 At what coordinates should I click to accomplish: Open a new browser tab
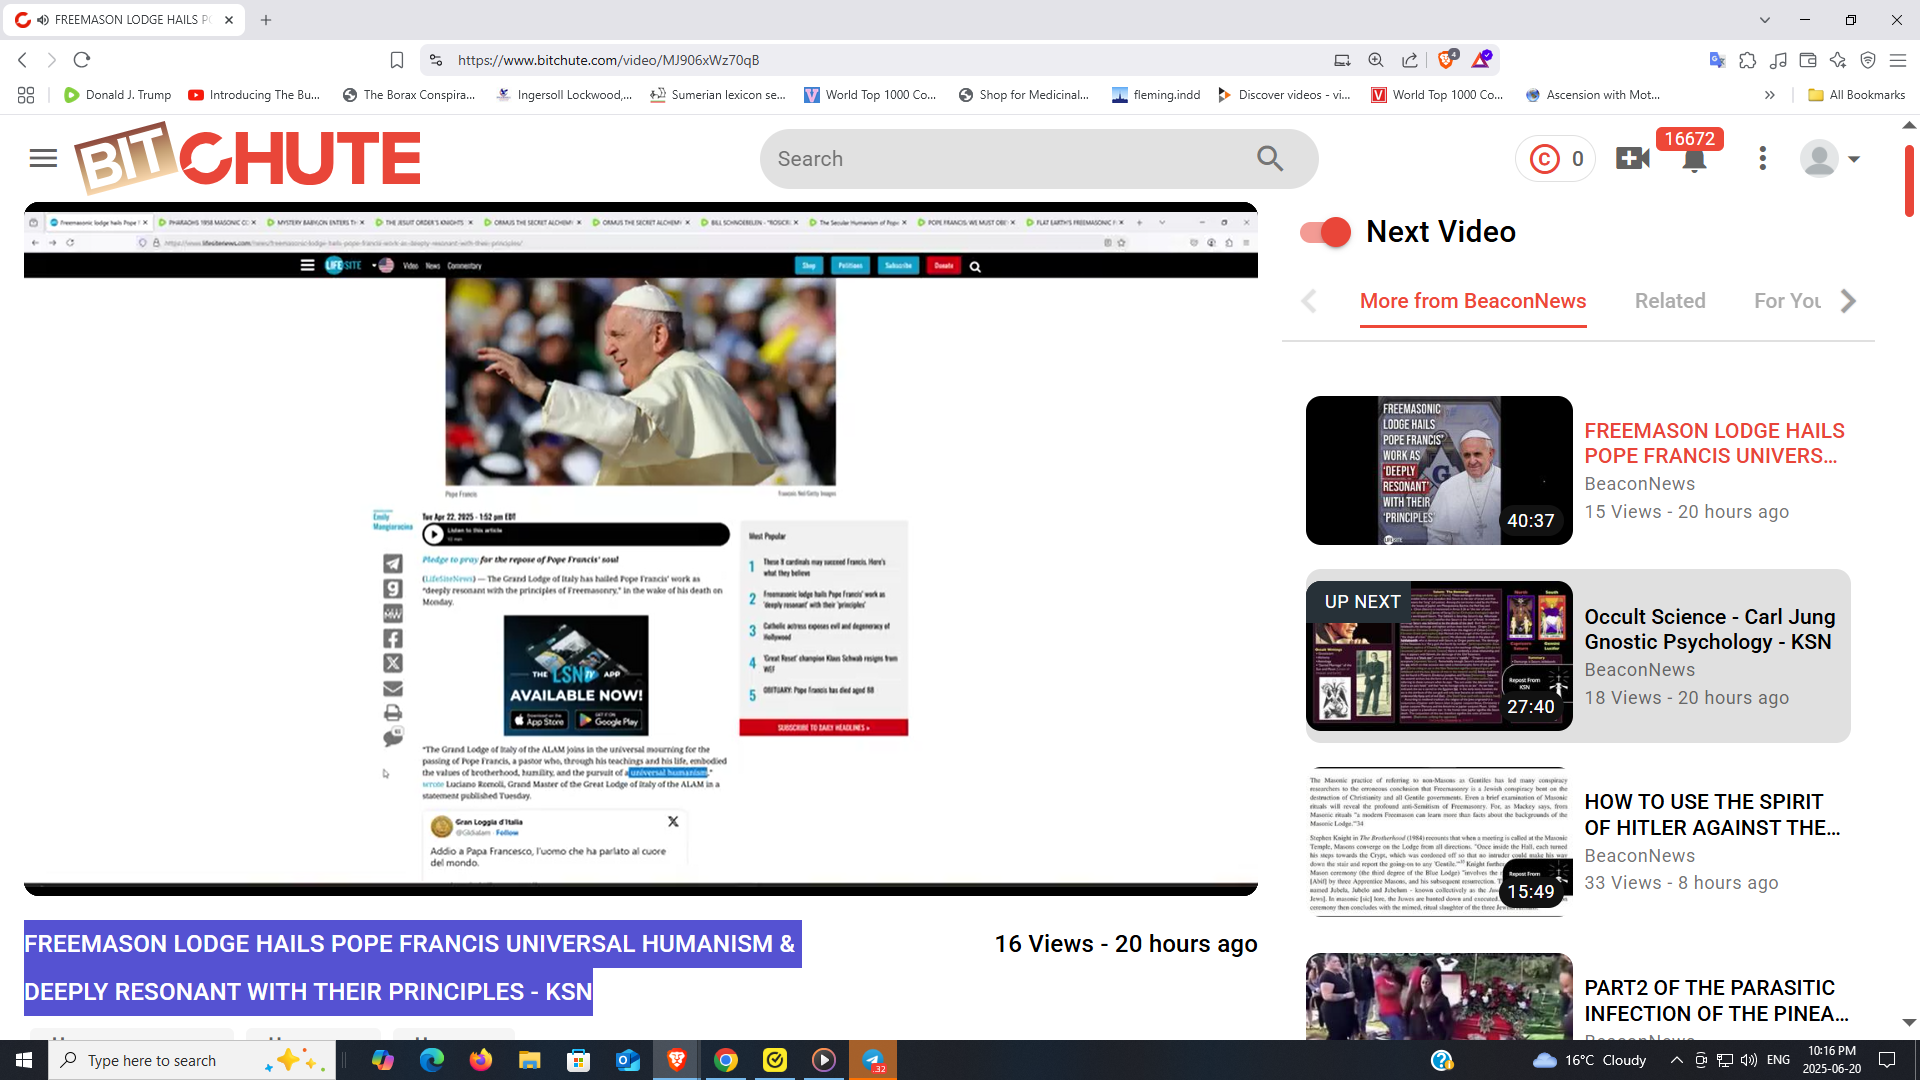tap(266, 20)
